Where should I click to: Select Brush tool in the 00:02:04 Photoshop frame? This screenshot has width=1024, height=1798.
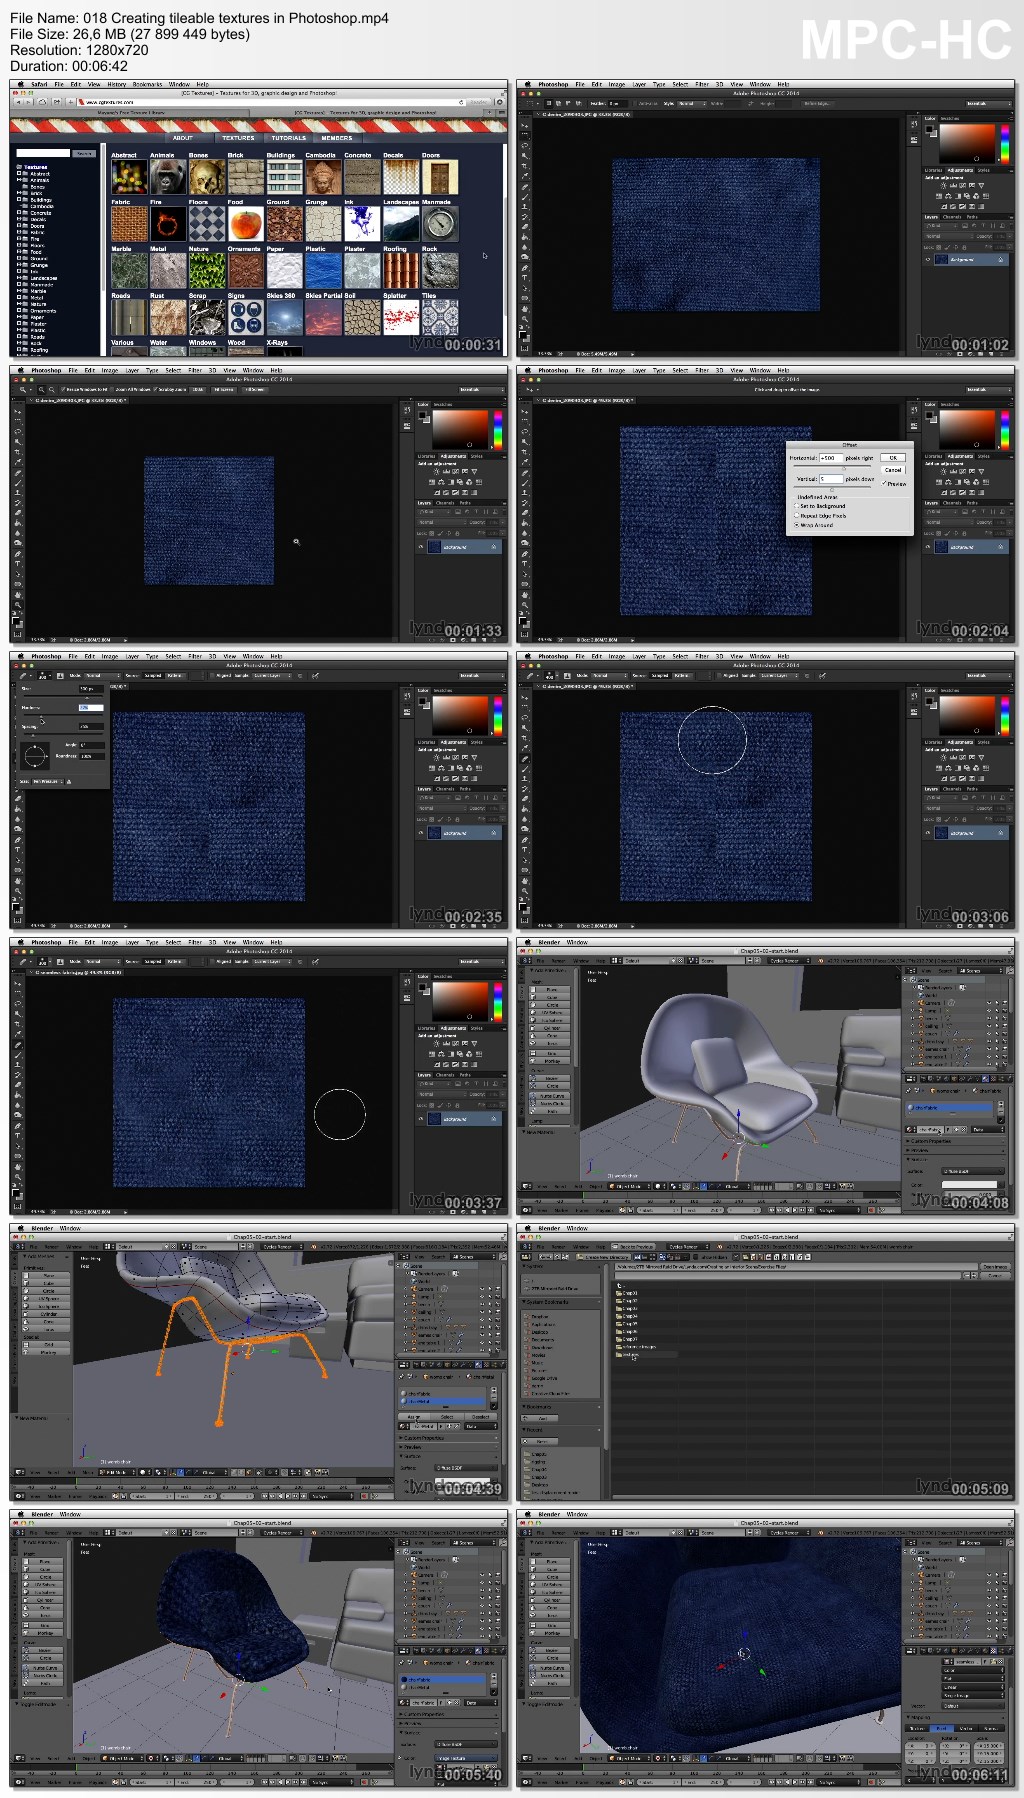coord(524,483)
